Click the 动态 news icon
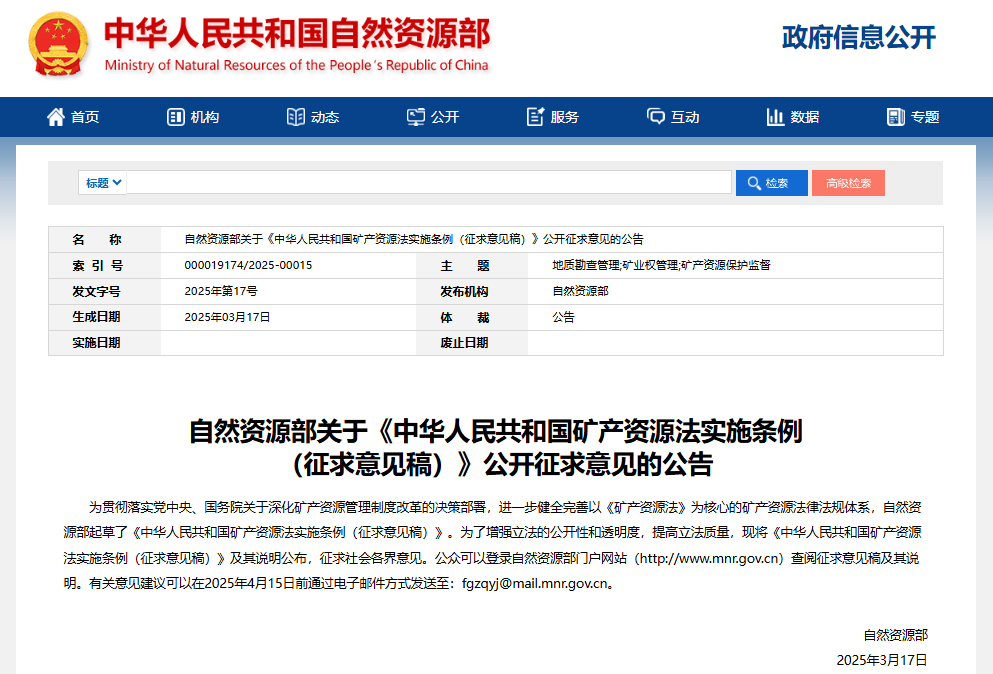 [x=293, y=116]
